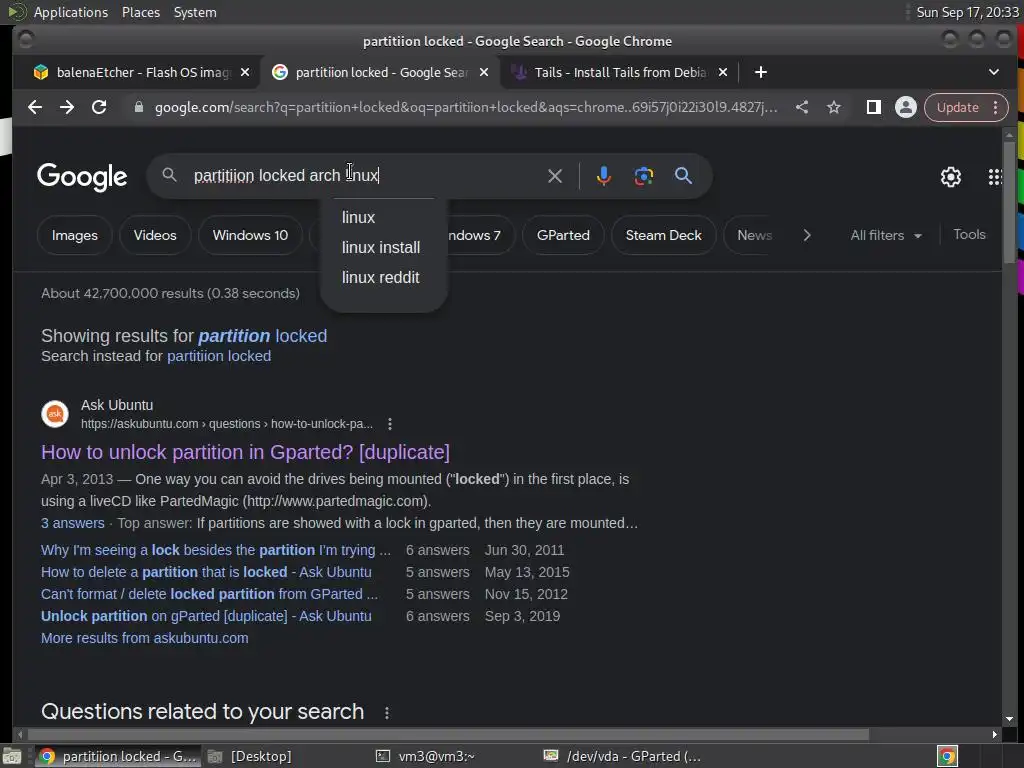The image size is (1024, 768).
Task: Click the Ask Ubuntu site favicon
Action: [55, 414]
